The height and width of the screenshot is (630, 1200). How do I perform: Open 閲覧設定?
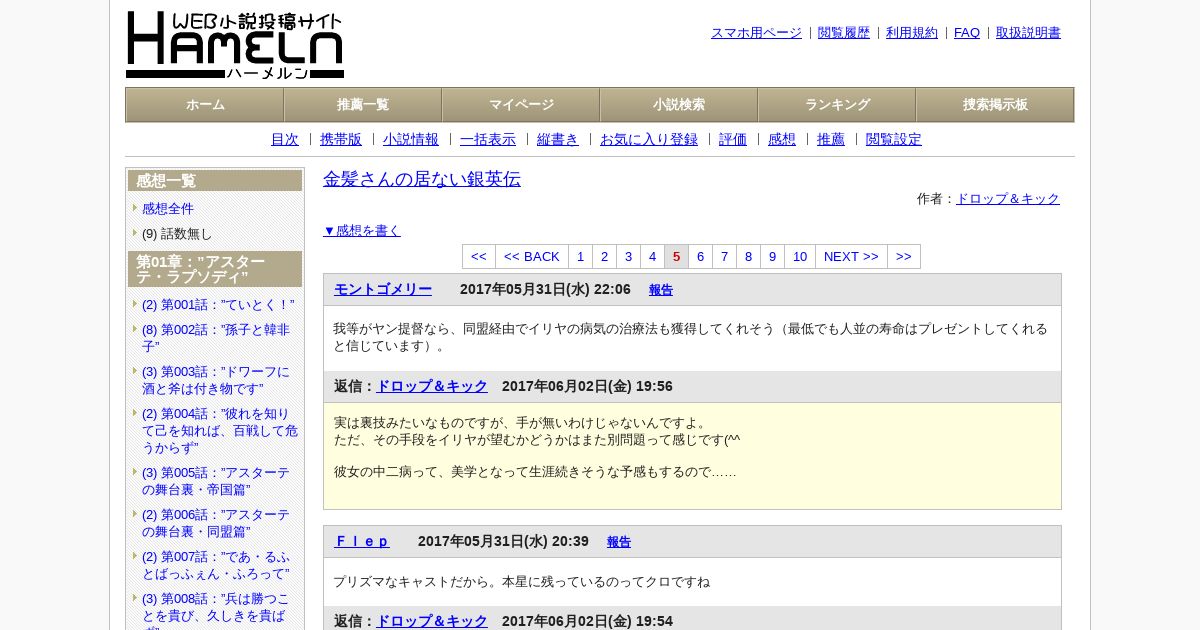click(x=894, y=139)
